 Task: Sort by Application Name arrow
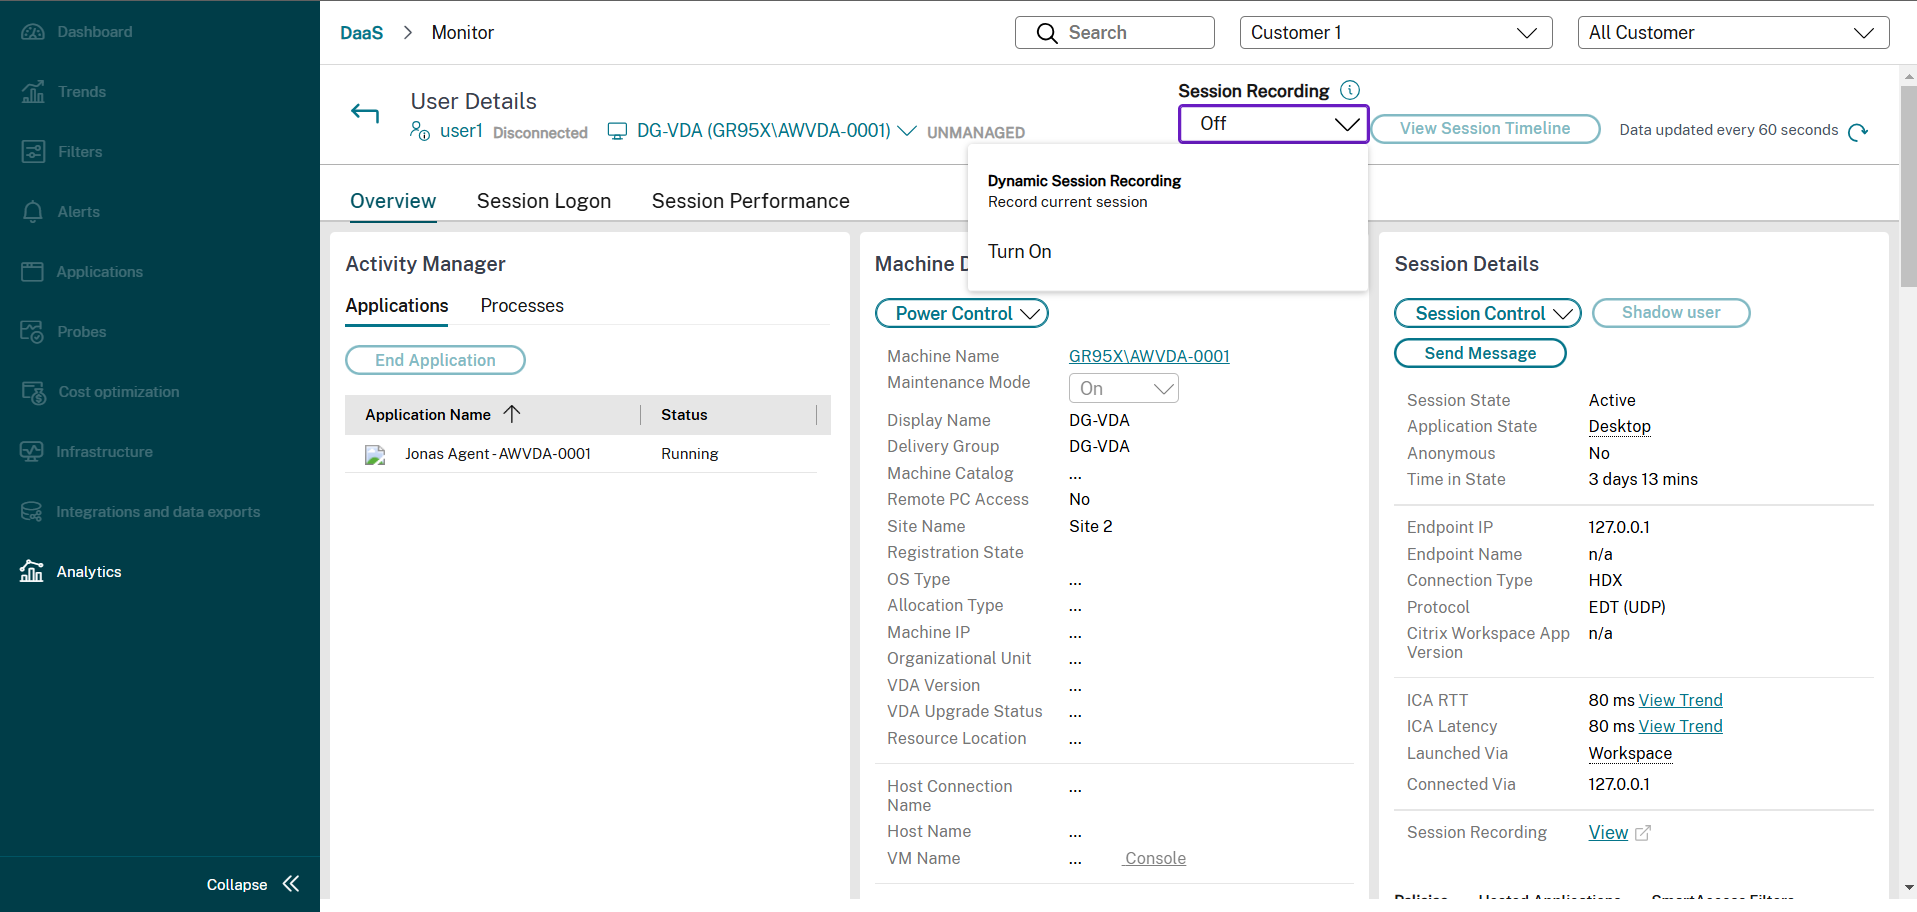tap(512, 414)
